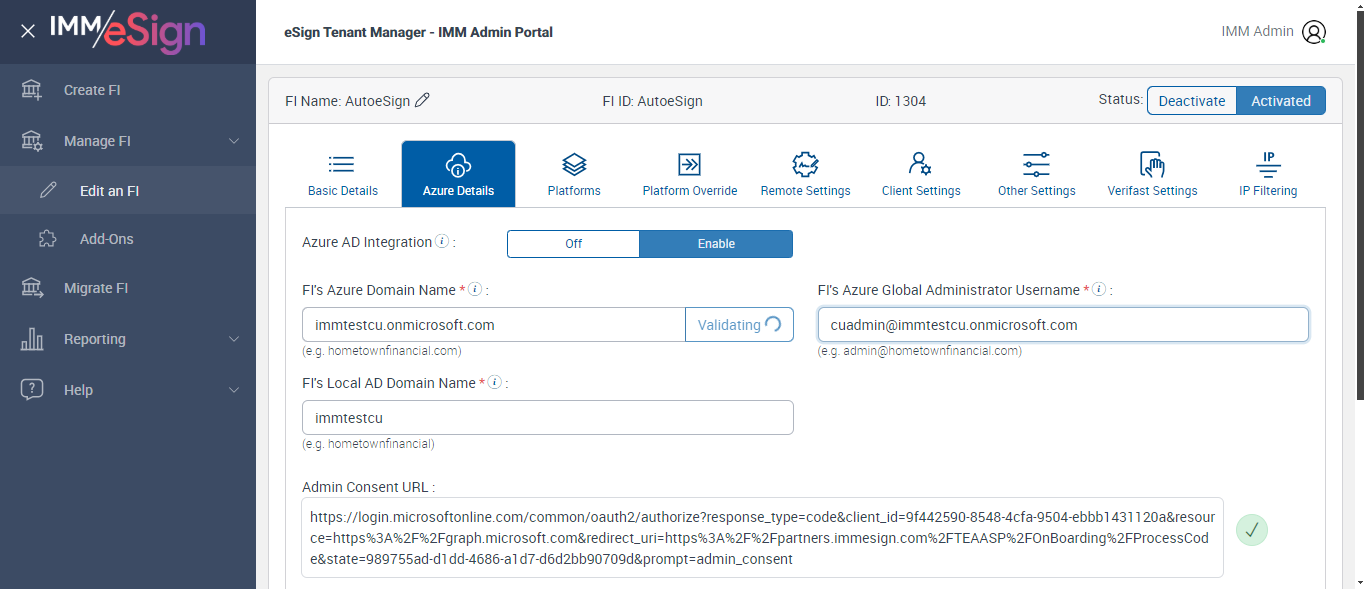1366x589 pixels.
Task: Show info for FI's Local AD Domain Name
Action: (x=495, y=382)
